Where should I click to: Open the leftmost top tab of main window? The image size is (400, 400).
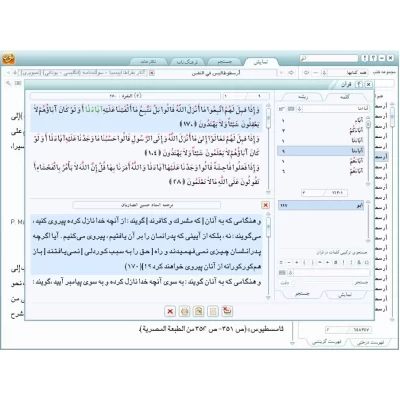147,62
